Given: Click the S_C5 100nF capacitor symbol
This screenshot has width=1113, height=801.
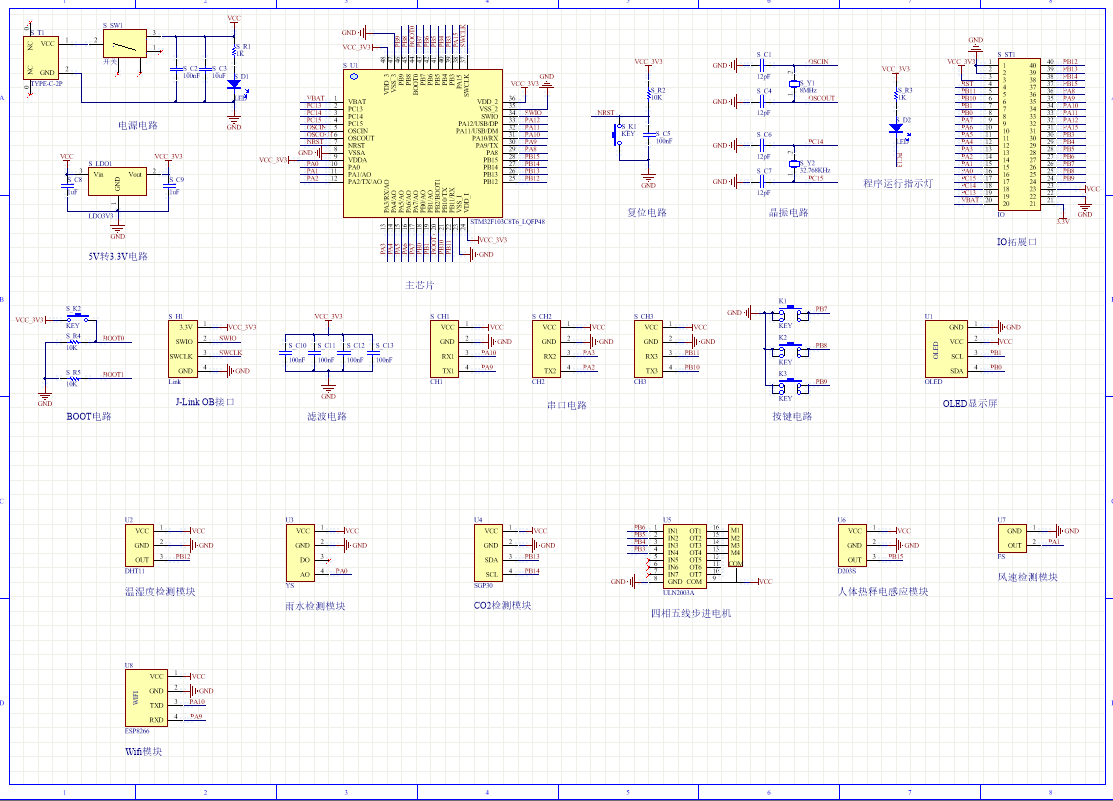Looking at the screenshot, I should pos(649,134).
